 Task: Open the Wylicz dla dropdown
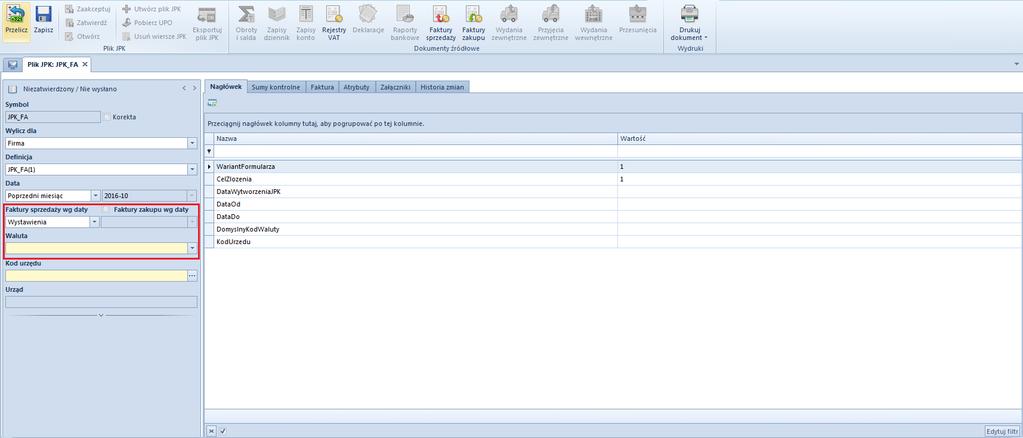pos(192,143)
